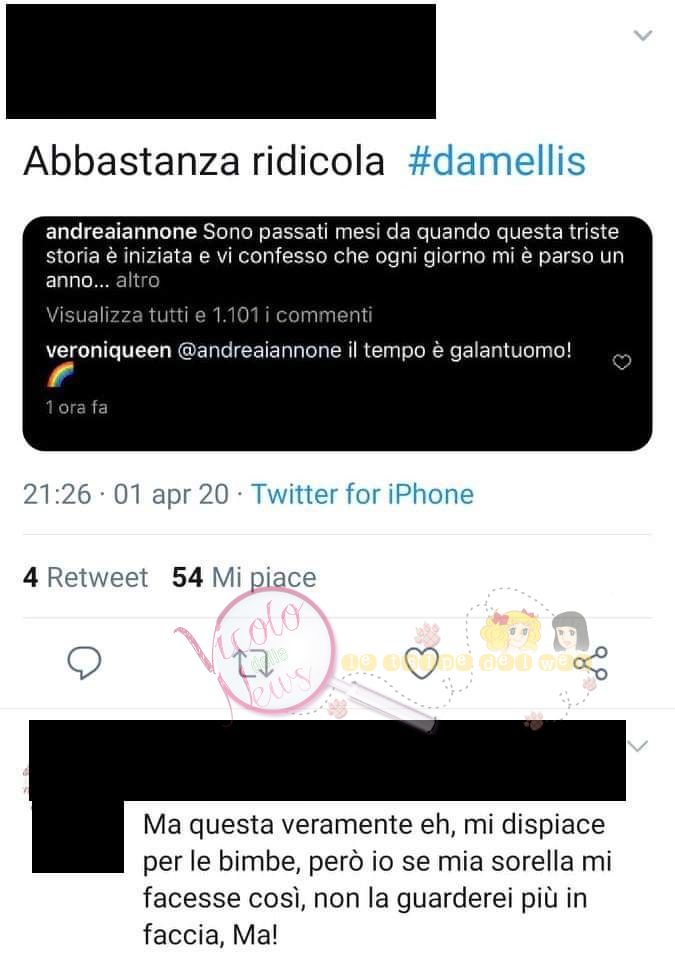This screenshot has height=962, width=675.
Task: Open the share icon
Action: (591, 663)
